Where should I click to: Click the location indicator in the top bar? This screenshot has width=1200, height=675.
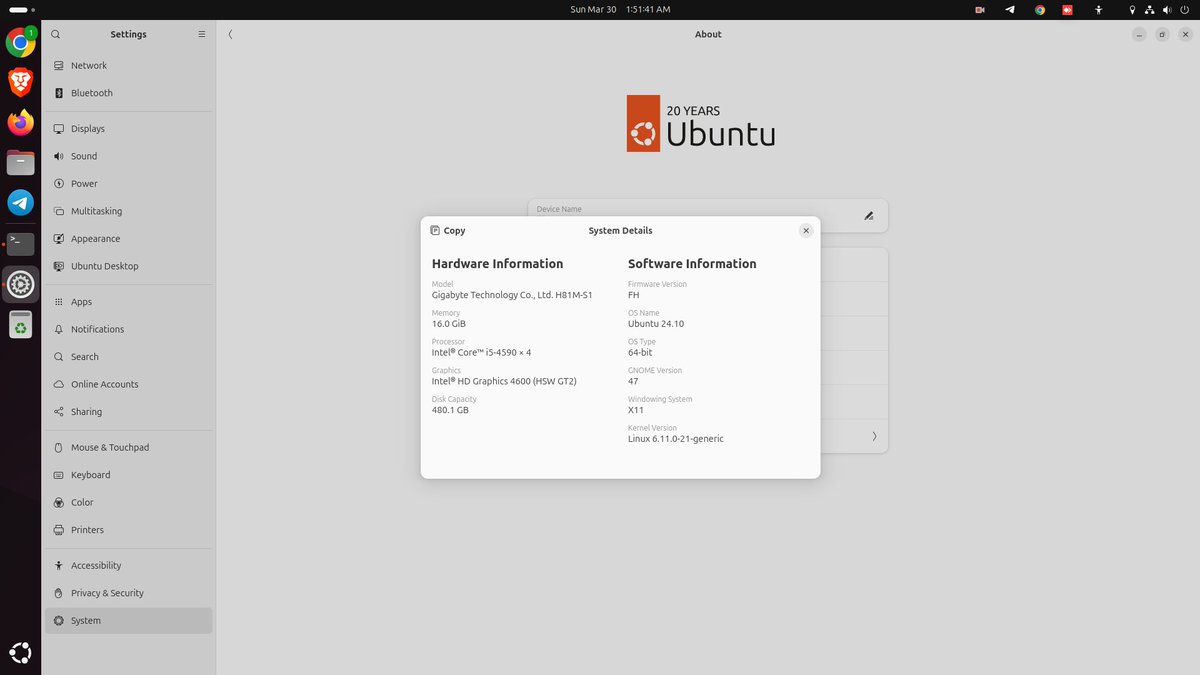coord(1132,9)
